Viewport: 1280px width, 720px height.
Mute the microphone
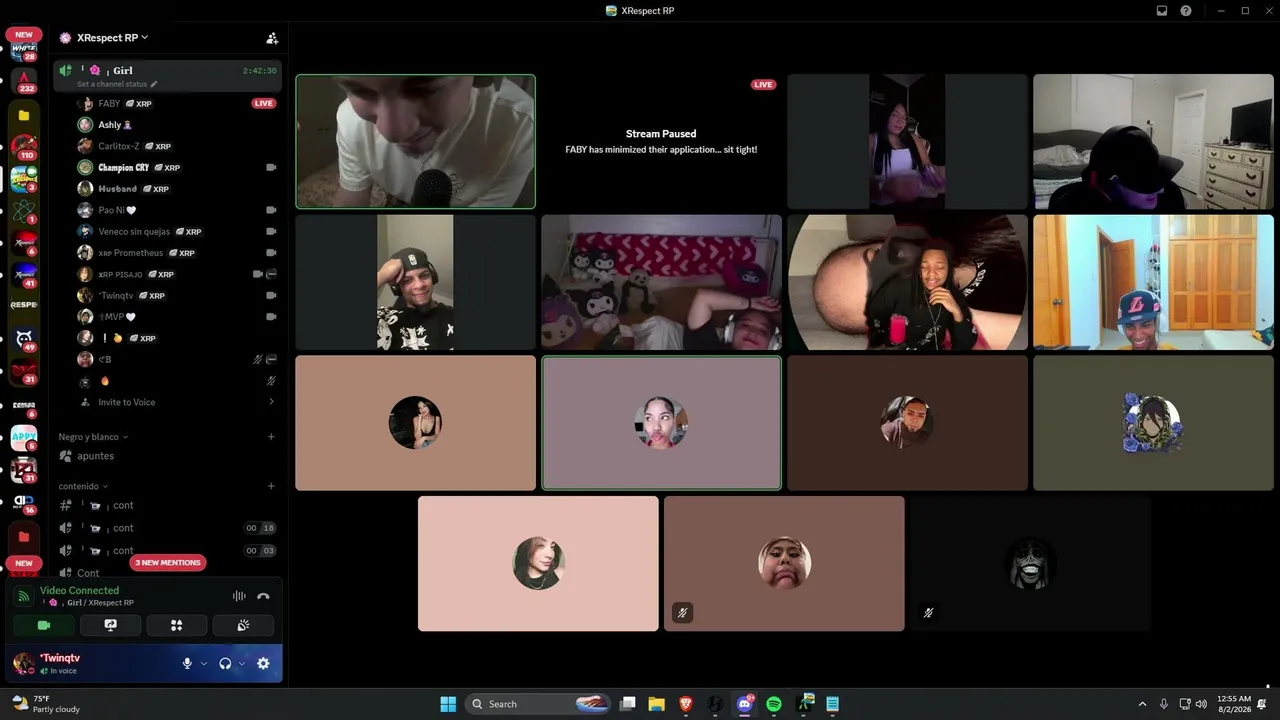[187, 663]
